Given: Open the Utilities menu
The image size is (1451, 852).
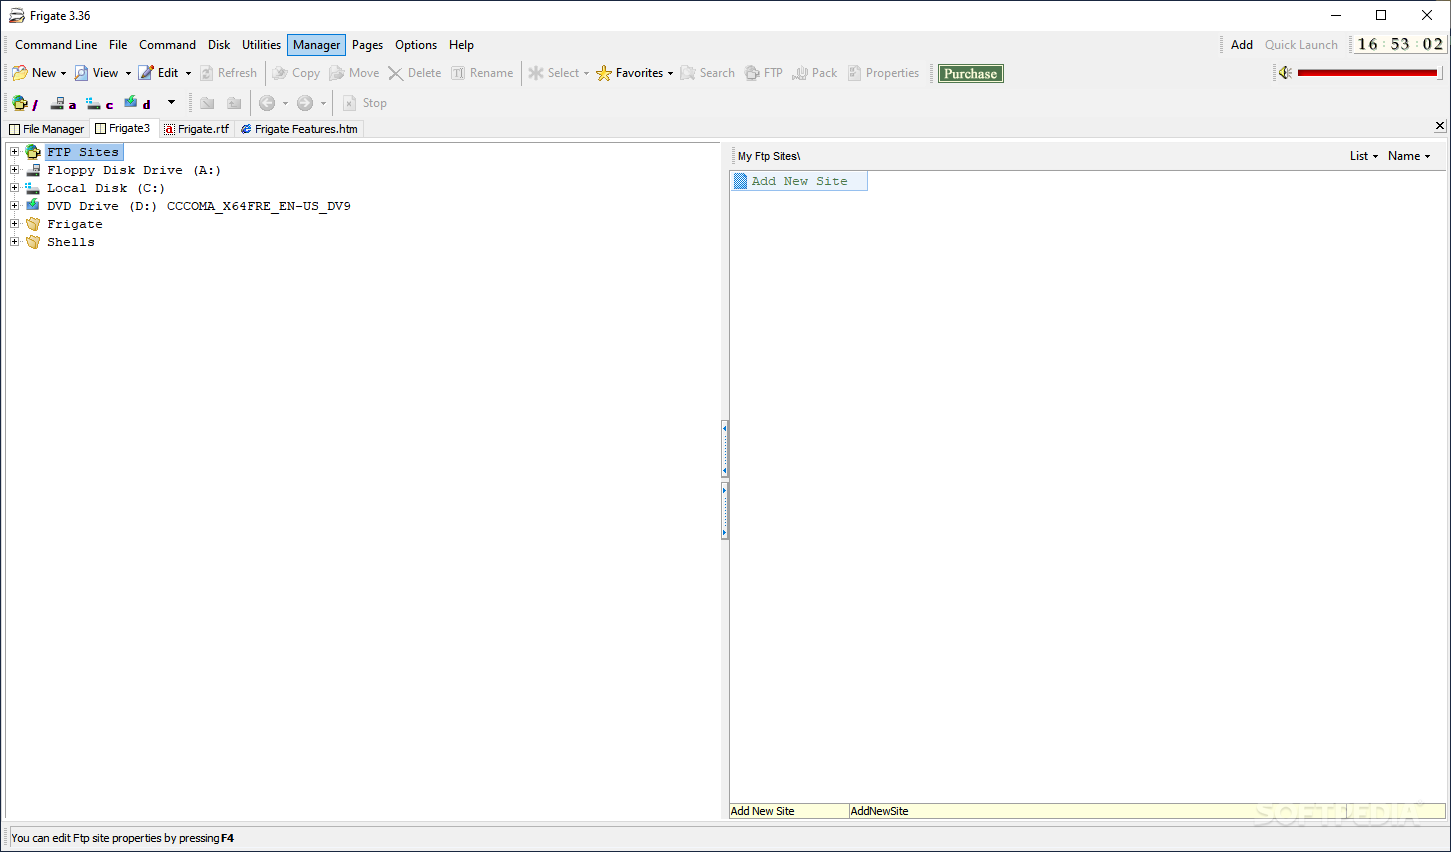Looking at the screenshot, I should point(261,45).
